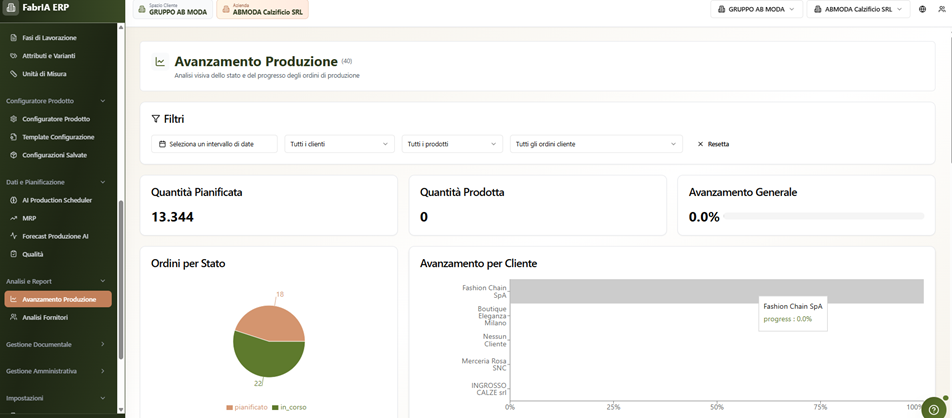Select the Azienda ABMODA Calzificio SRL chip
The height and width of the screenshot is (418, 952).
coord(262,10)
